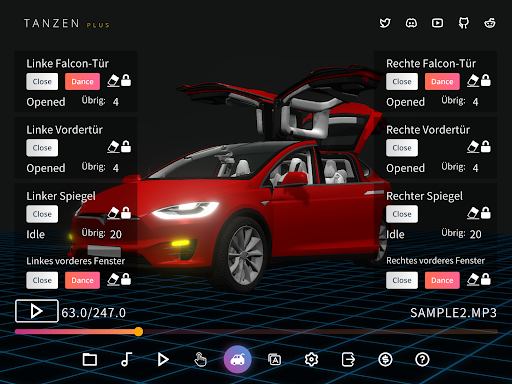Click the export icon in bottom toolbar
Image resolution: width=512 pixels, height=384 pixels.
pyautogui.click(x=348, y=360)
